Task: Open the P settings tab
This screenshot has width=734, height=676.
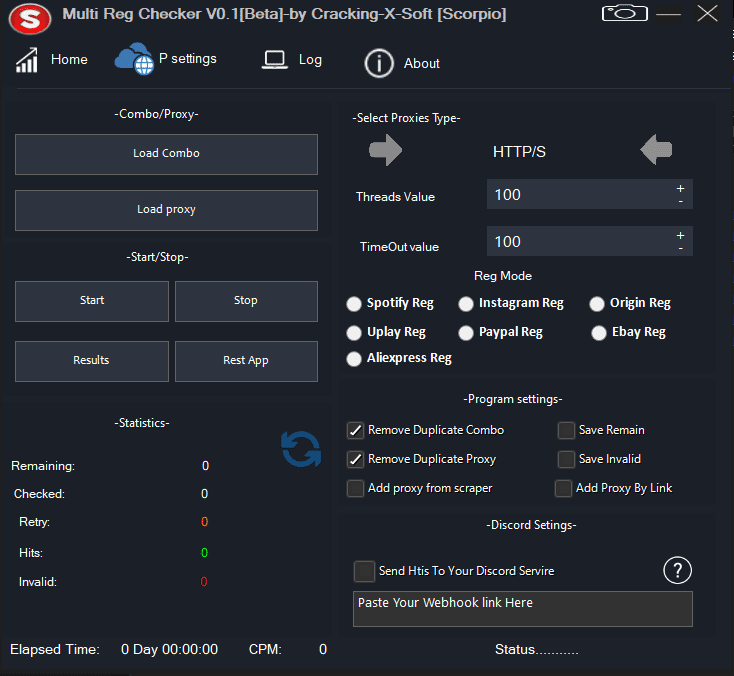Action: click(x=188, y=59)
